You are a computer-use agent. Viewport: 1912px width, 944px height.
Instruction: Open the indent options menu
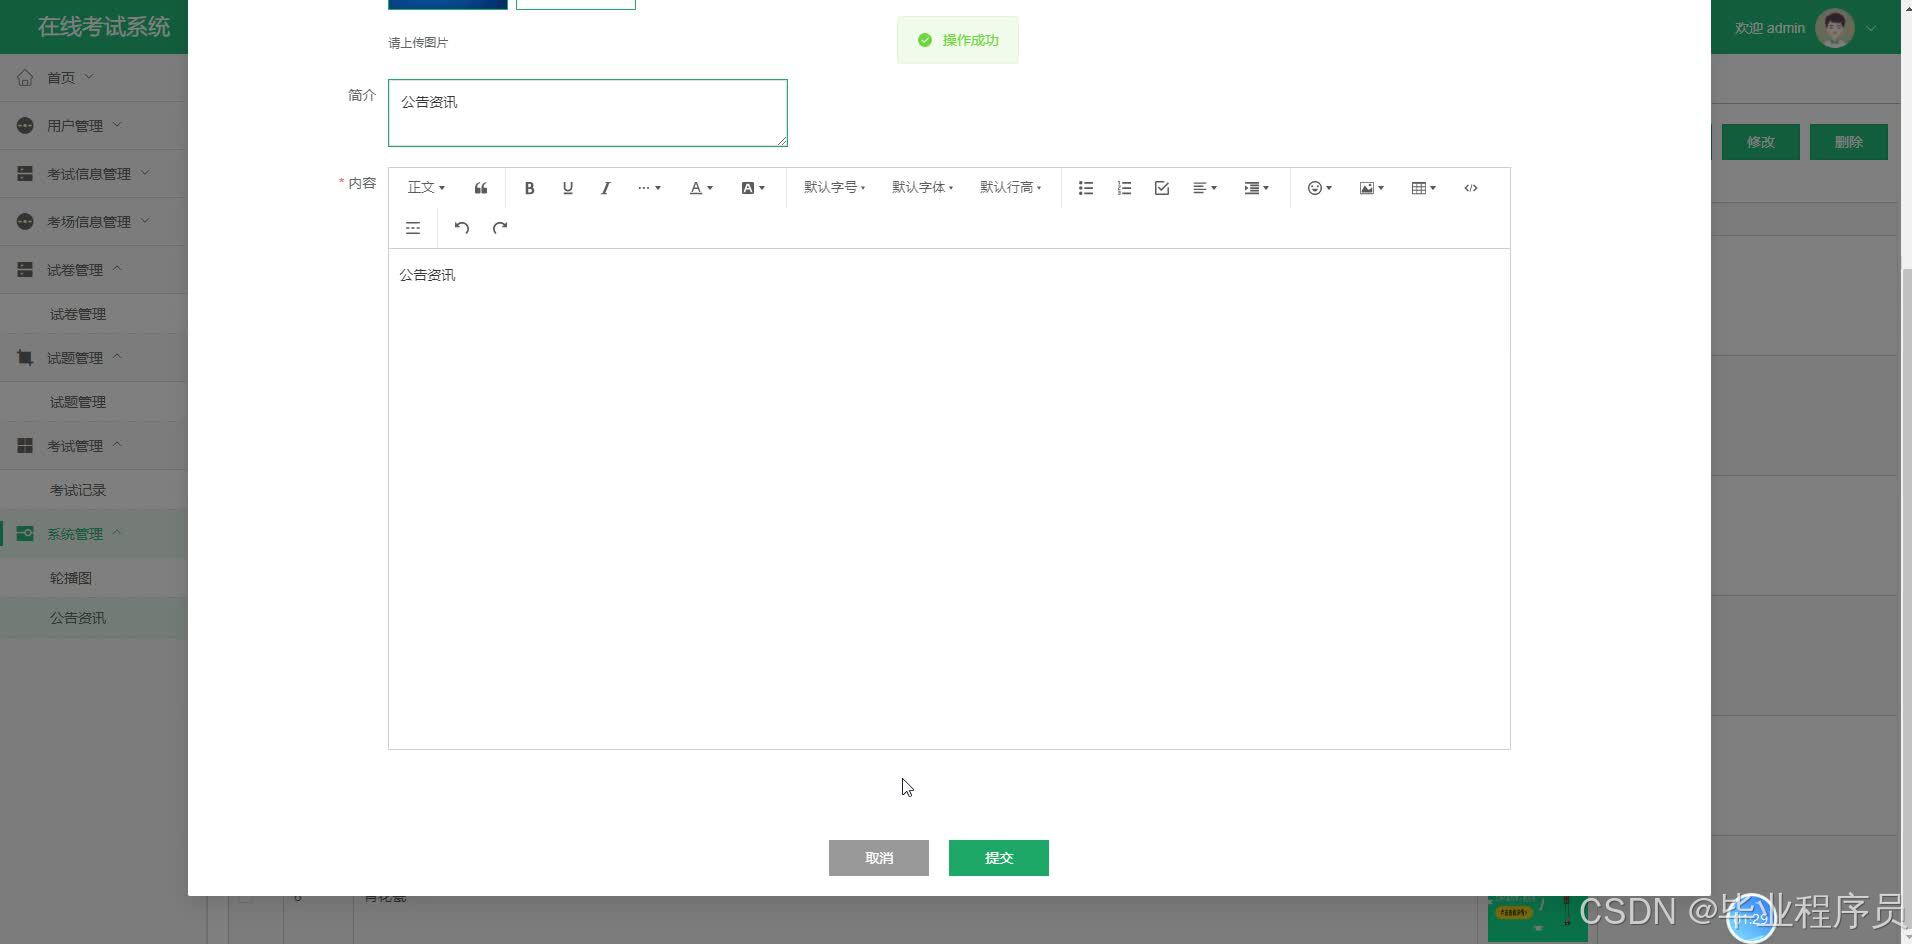point(1256,188)
